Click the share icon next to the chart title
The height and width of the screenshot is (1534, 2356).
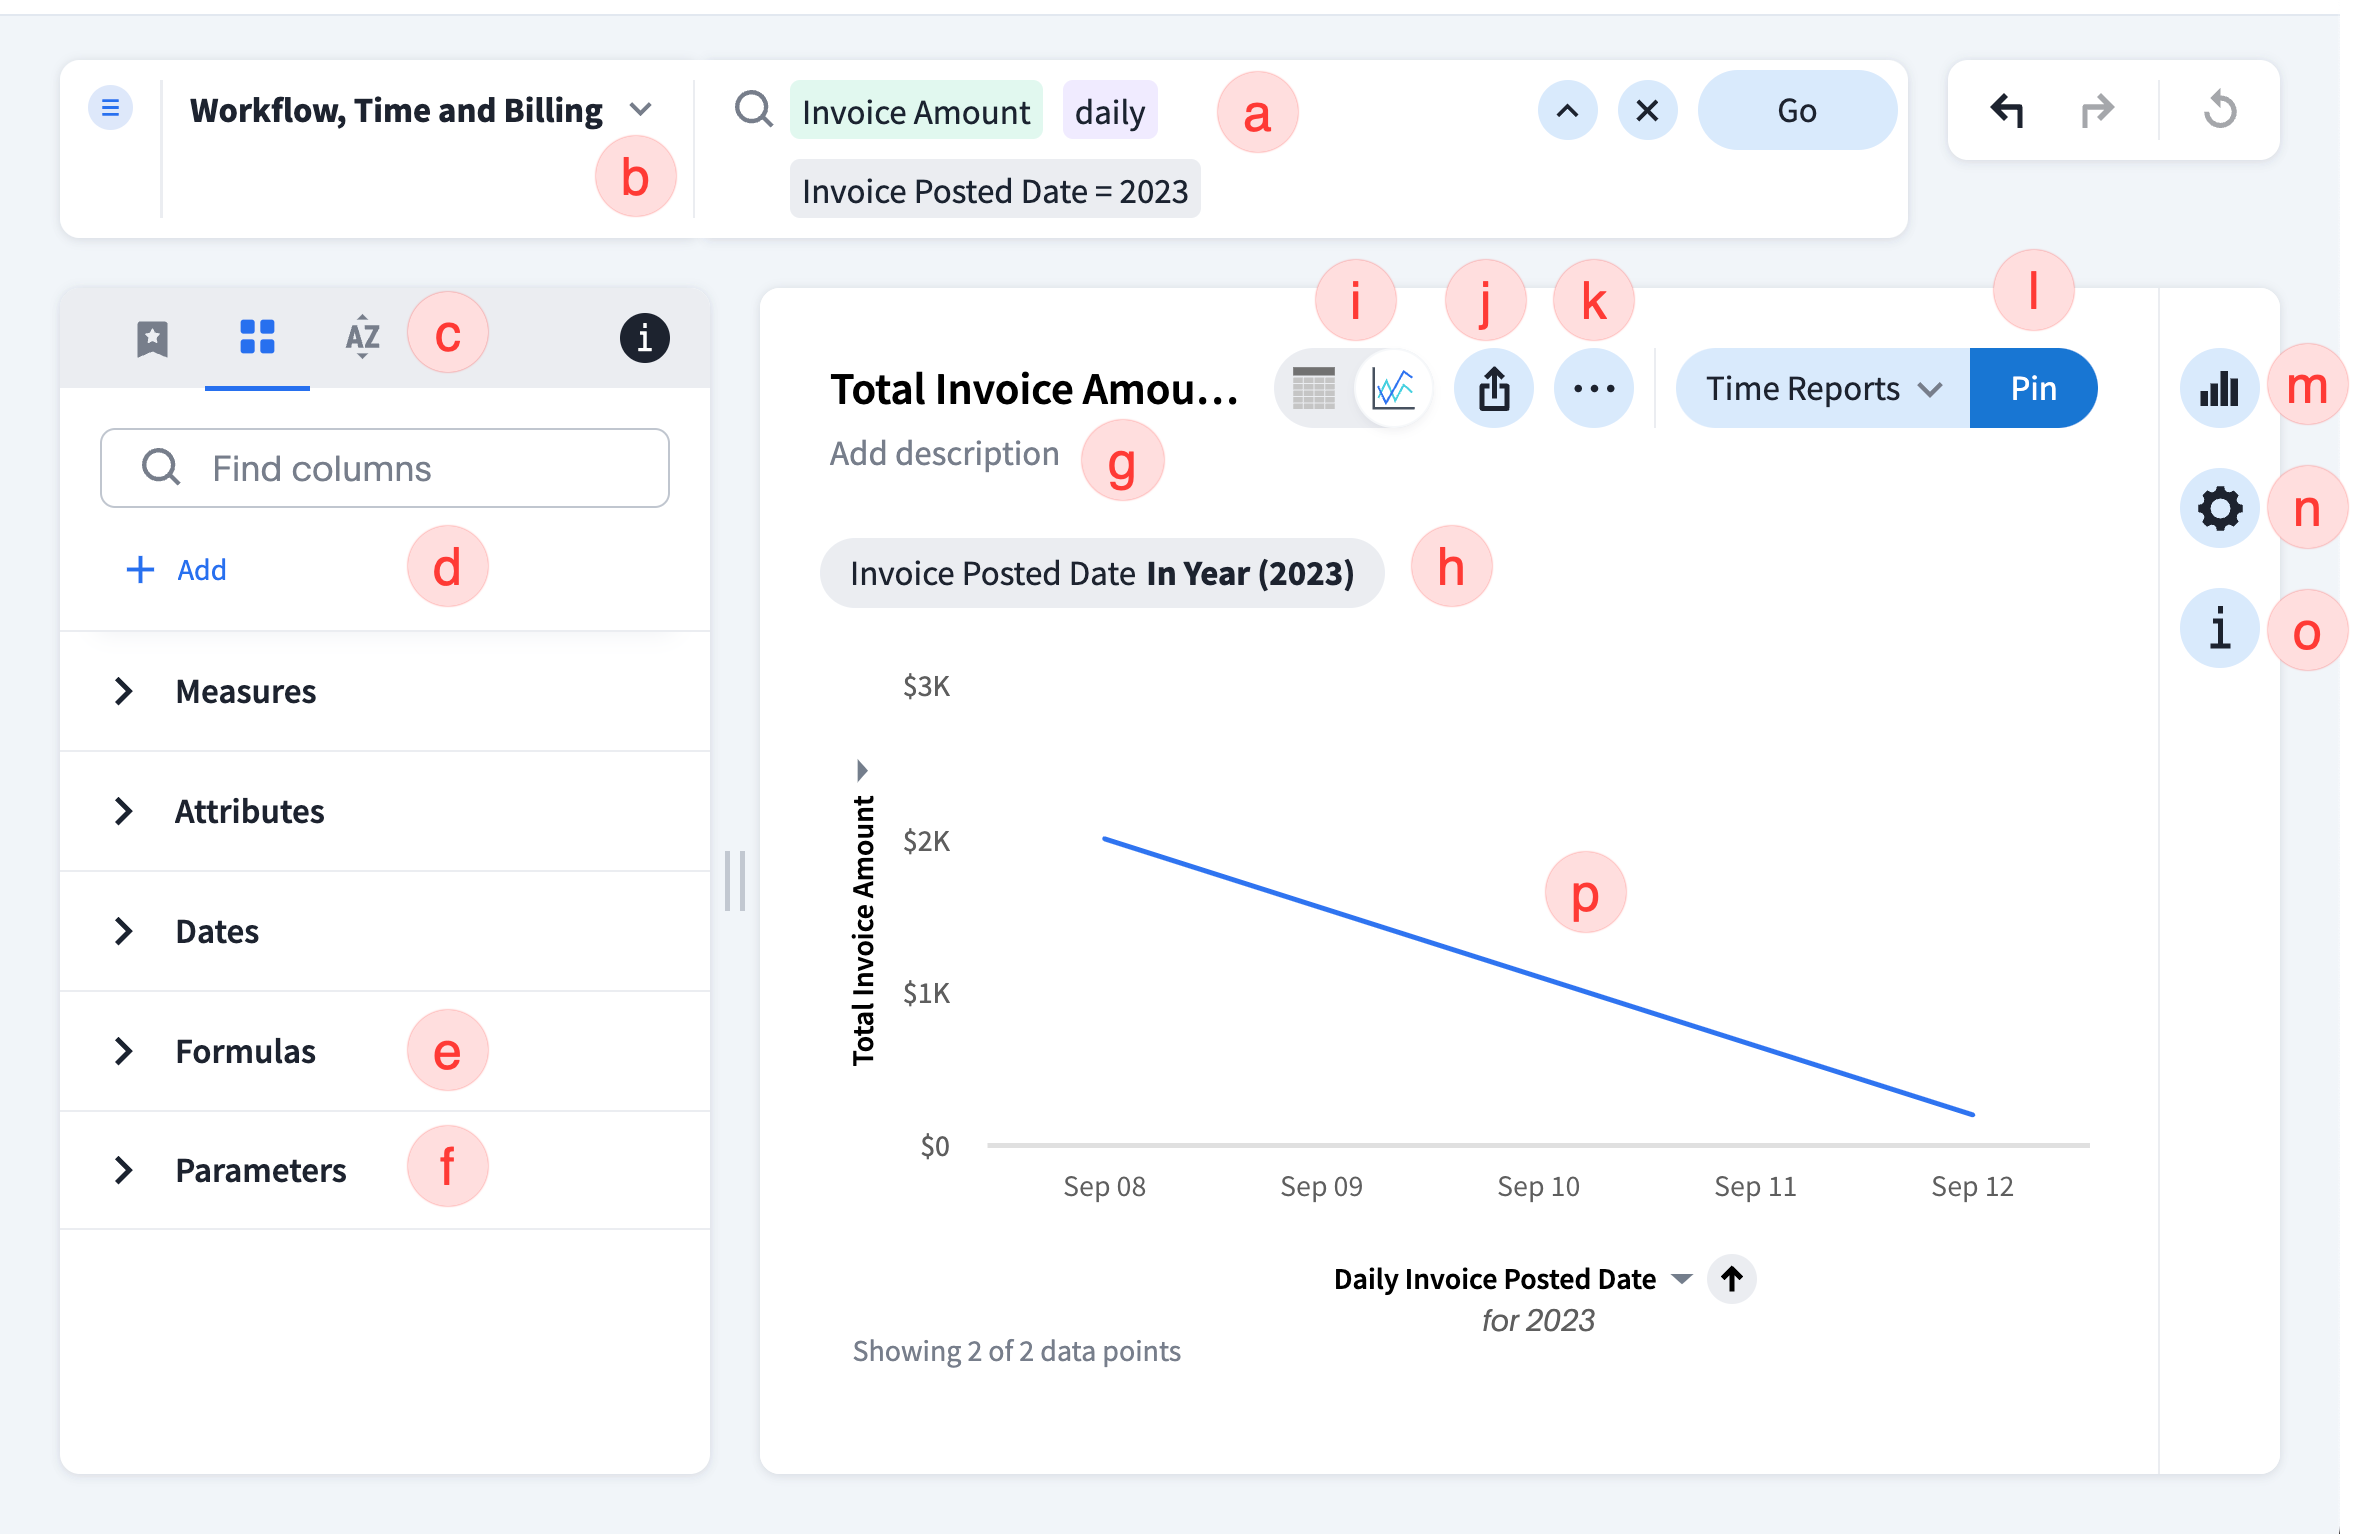(1494, 389)
